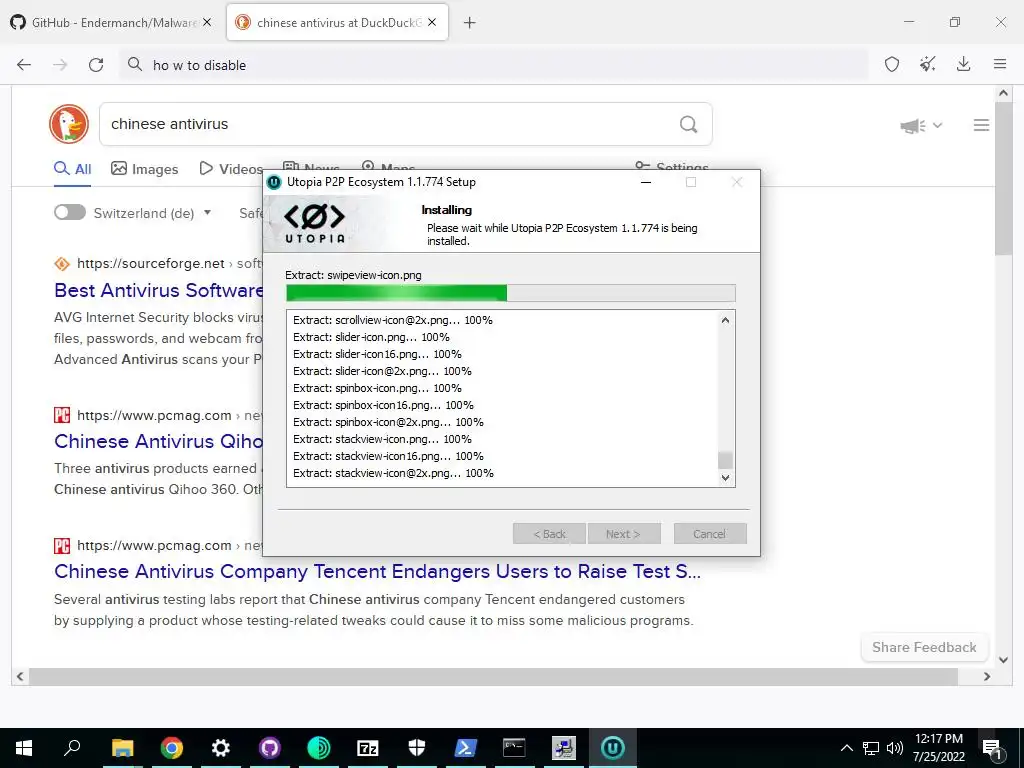1024x768 pixels.
Task: Click page horizontal scrollbar right arrow
Action: point(987,677)
